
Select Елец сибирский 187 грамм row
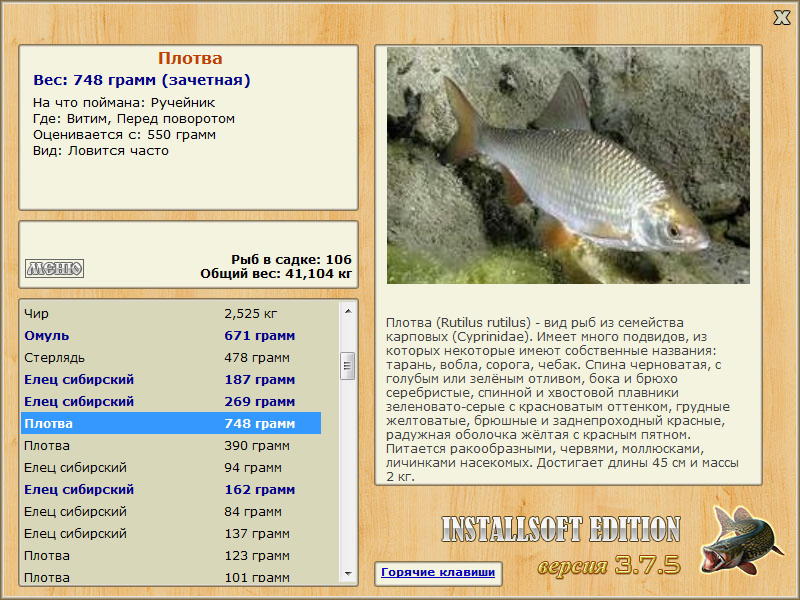coord(171,379)
